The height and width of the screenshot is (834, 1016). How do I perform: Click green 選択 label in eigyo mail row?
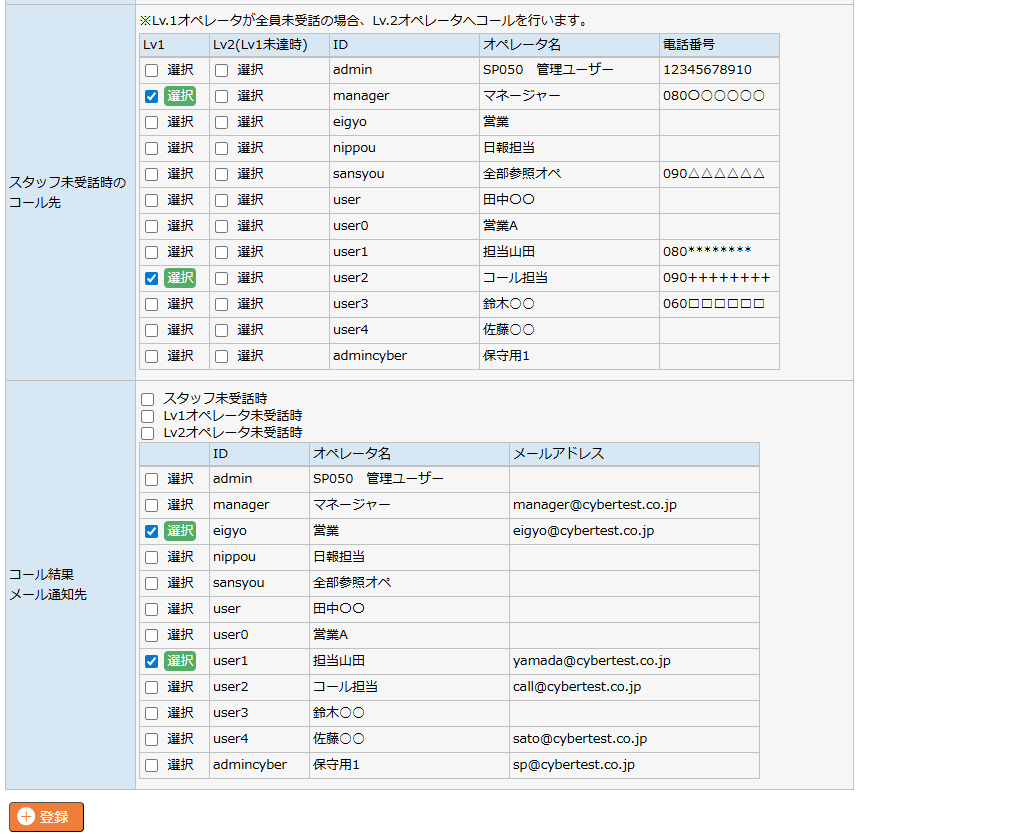[179, 531]
